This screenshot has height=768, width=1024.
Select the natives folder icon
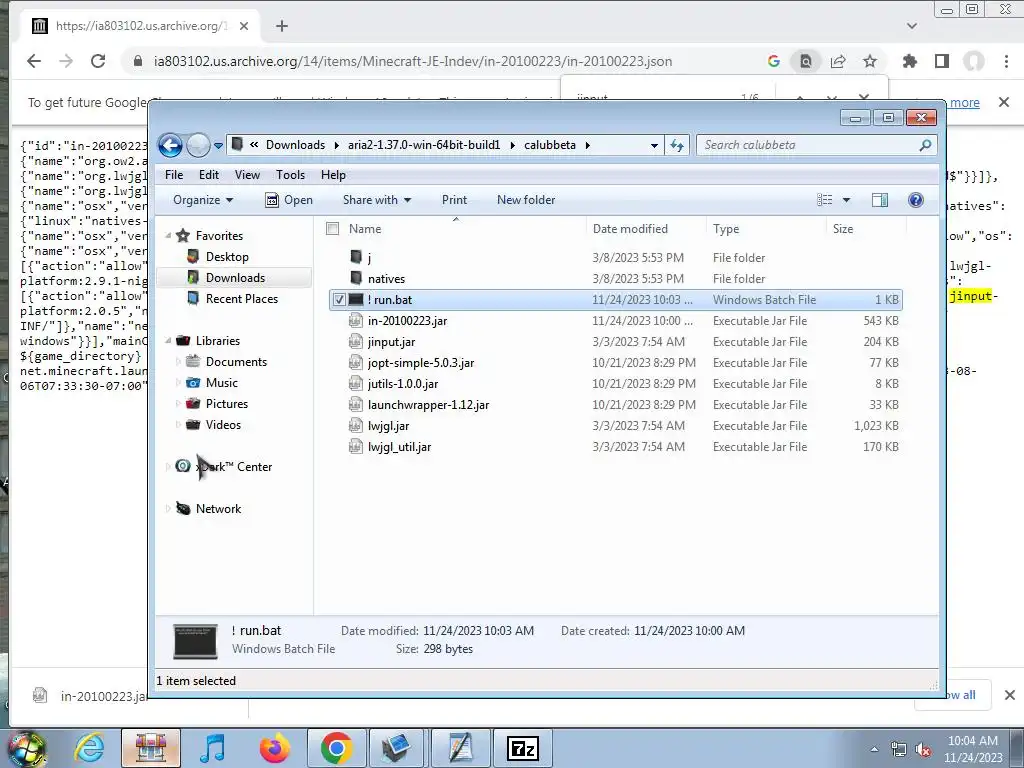[356, 278]
